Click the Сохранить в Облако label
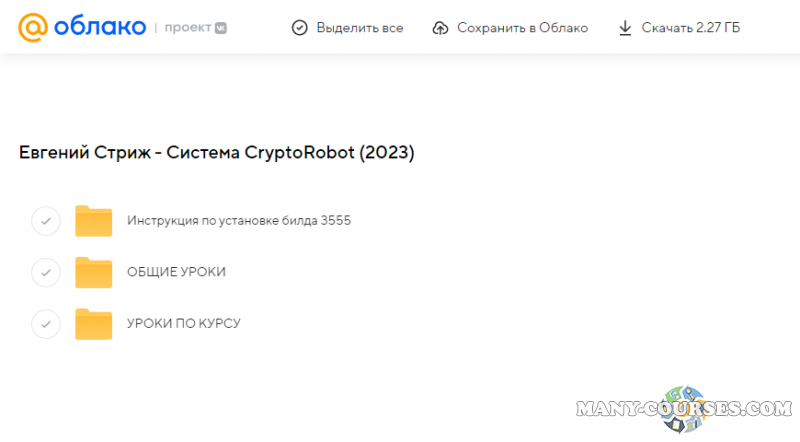Screen dimensions: 800x442 tap(522, 28)
